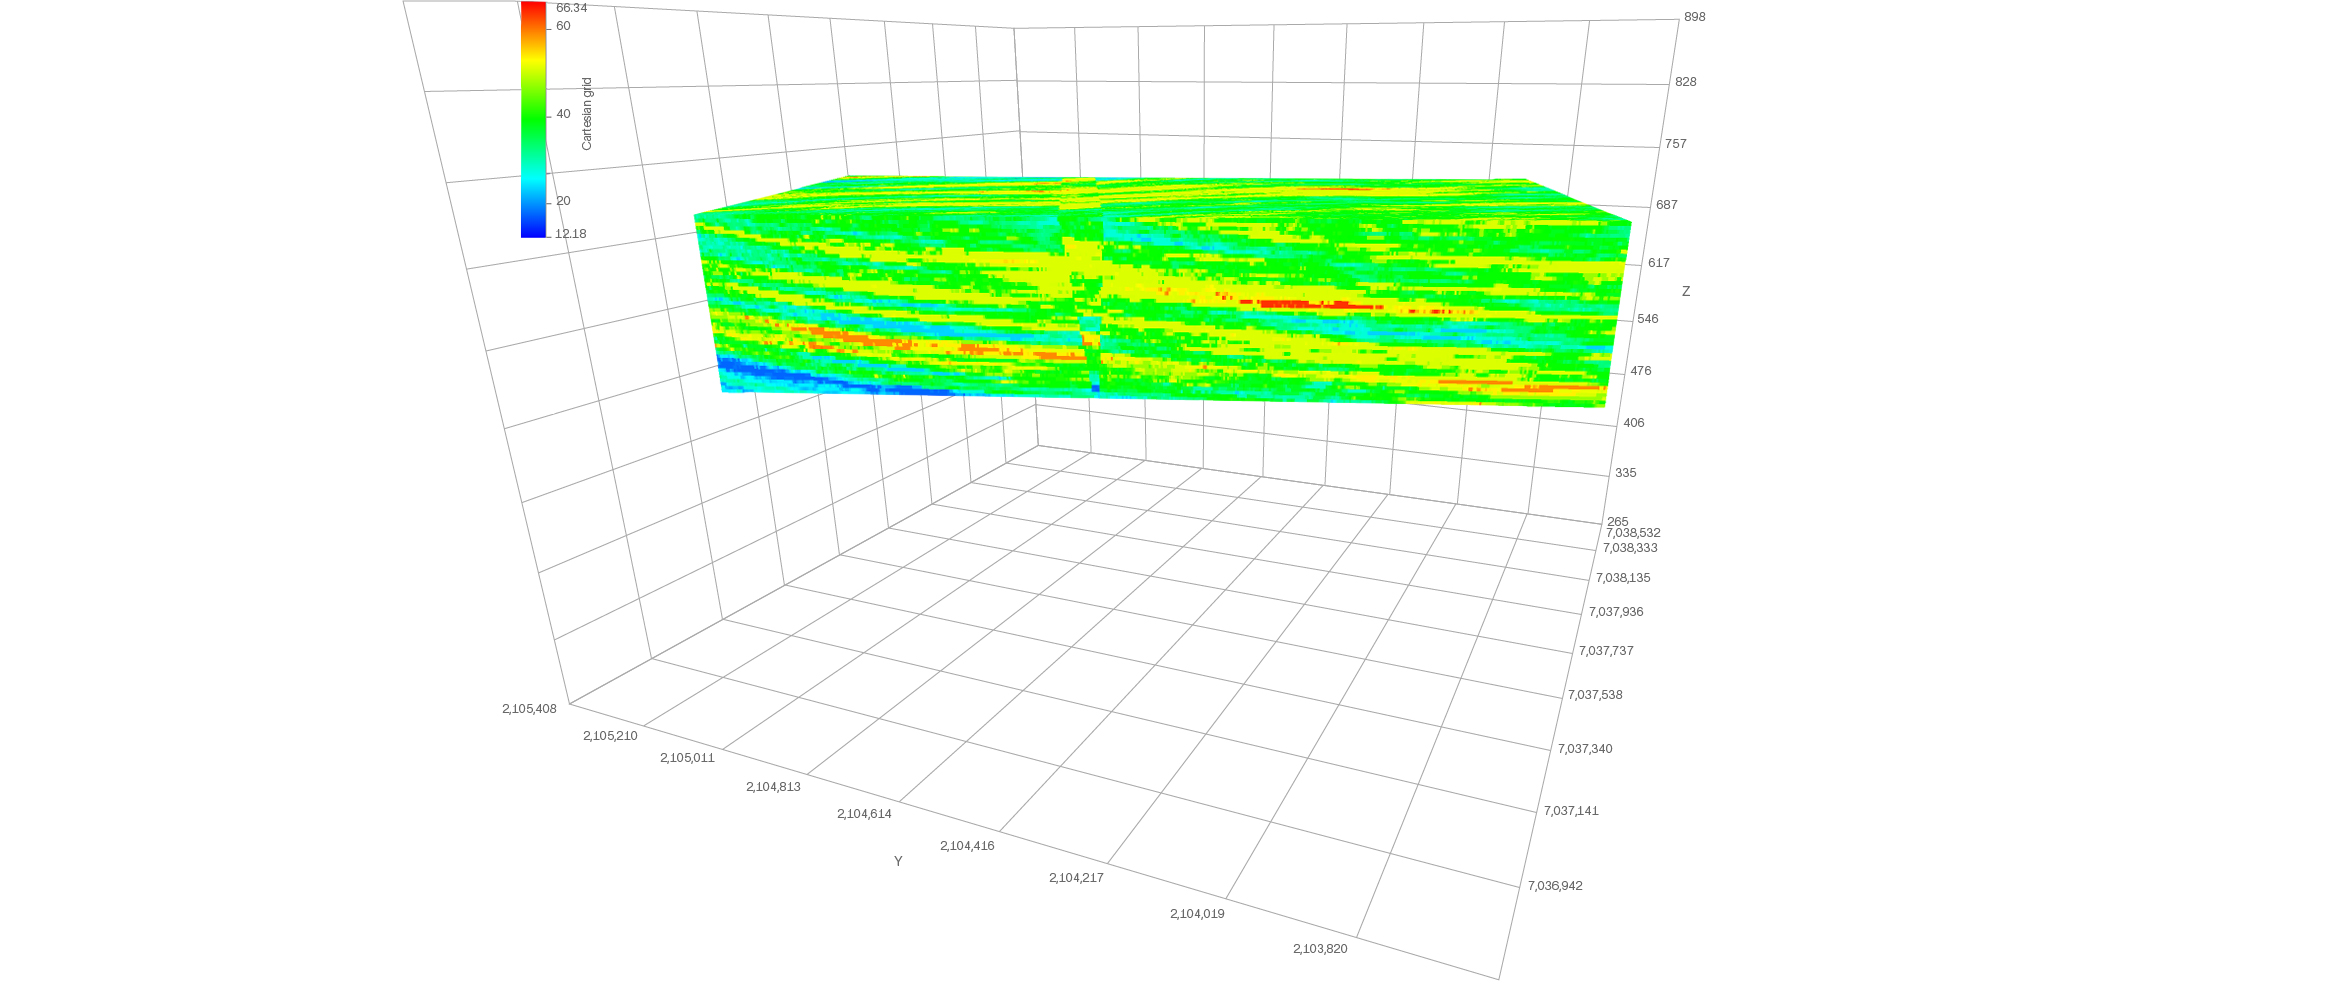Screen dimensions: 2336x1000
Task: Click Z axis tick label 335
Action: tap(1626, 473)
